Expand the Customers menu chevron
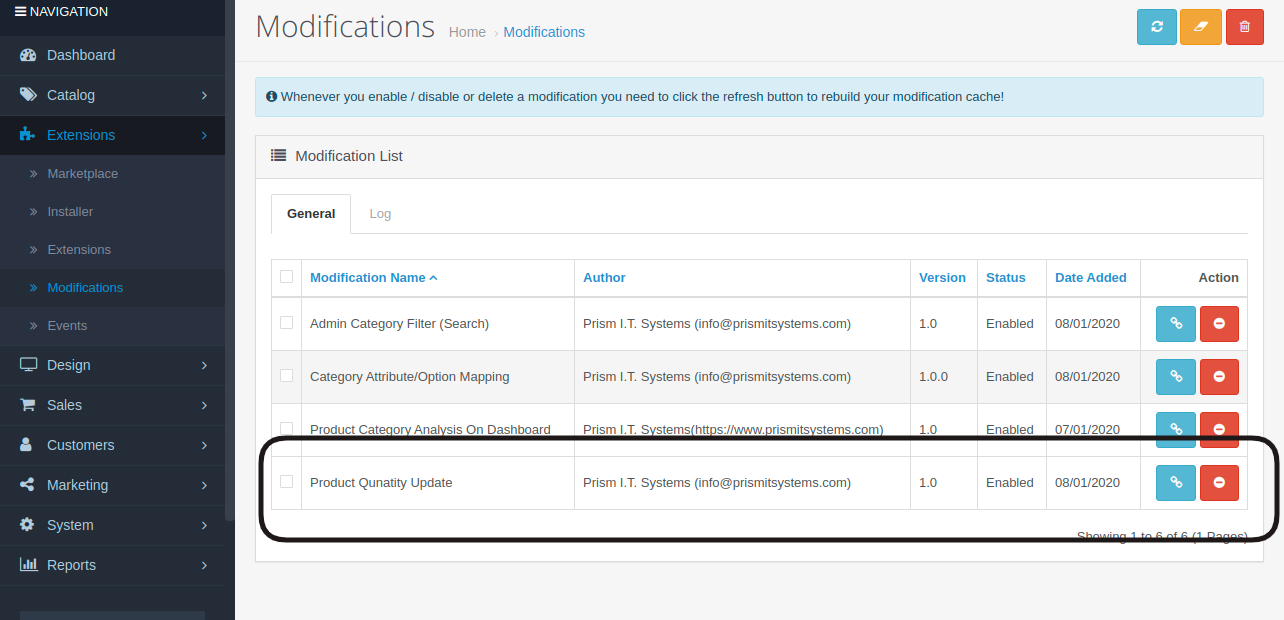The image size is (1284, 620). click(x=204, y=445)
